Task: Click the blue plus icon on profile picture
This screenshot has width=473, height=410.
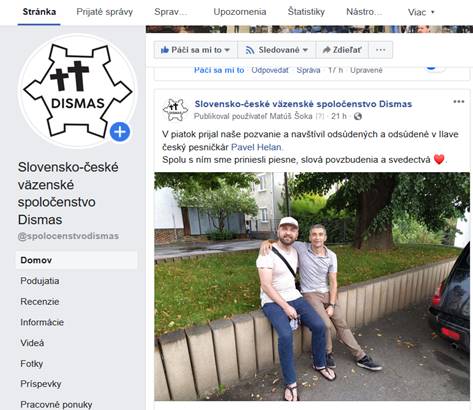Action: point(120,132)
